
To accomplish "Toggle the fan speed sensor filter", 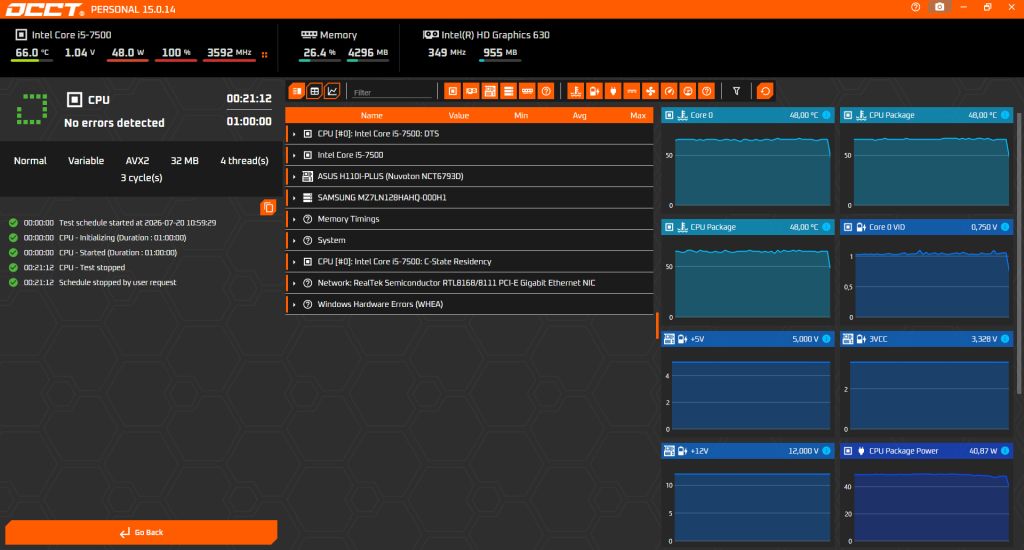I will pos(650,91).
